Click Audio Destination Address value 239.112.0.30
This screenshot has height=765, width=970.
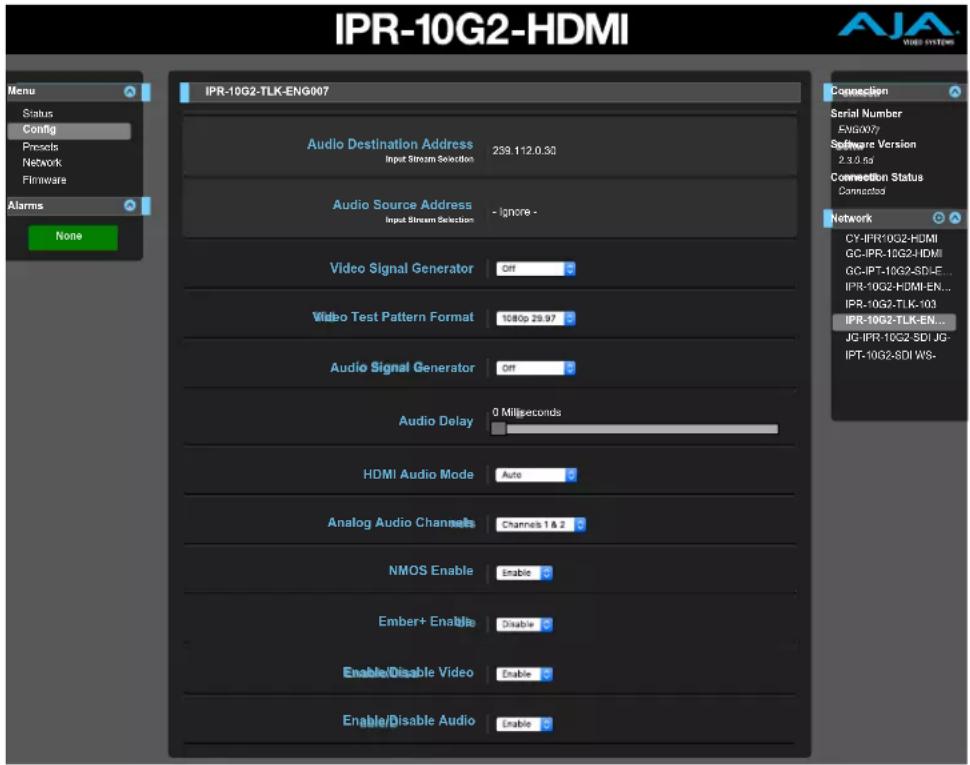(x=524, y=151)
